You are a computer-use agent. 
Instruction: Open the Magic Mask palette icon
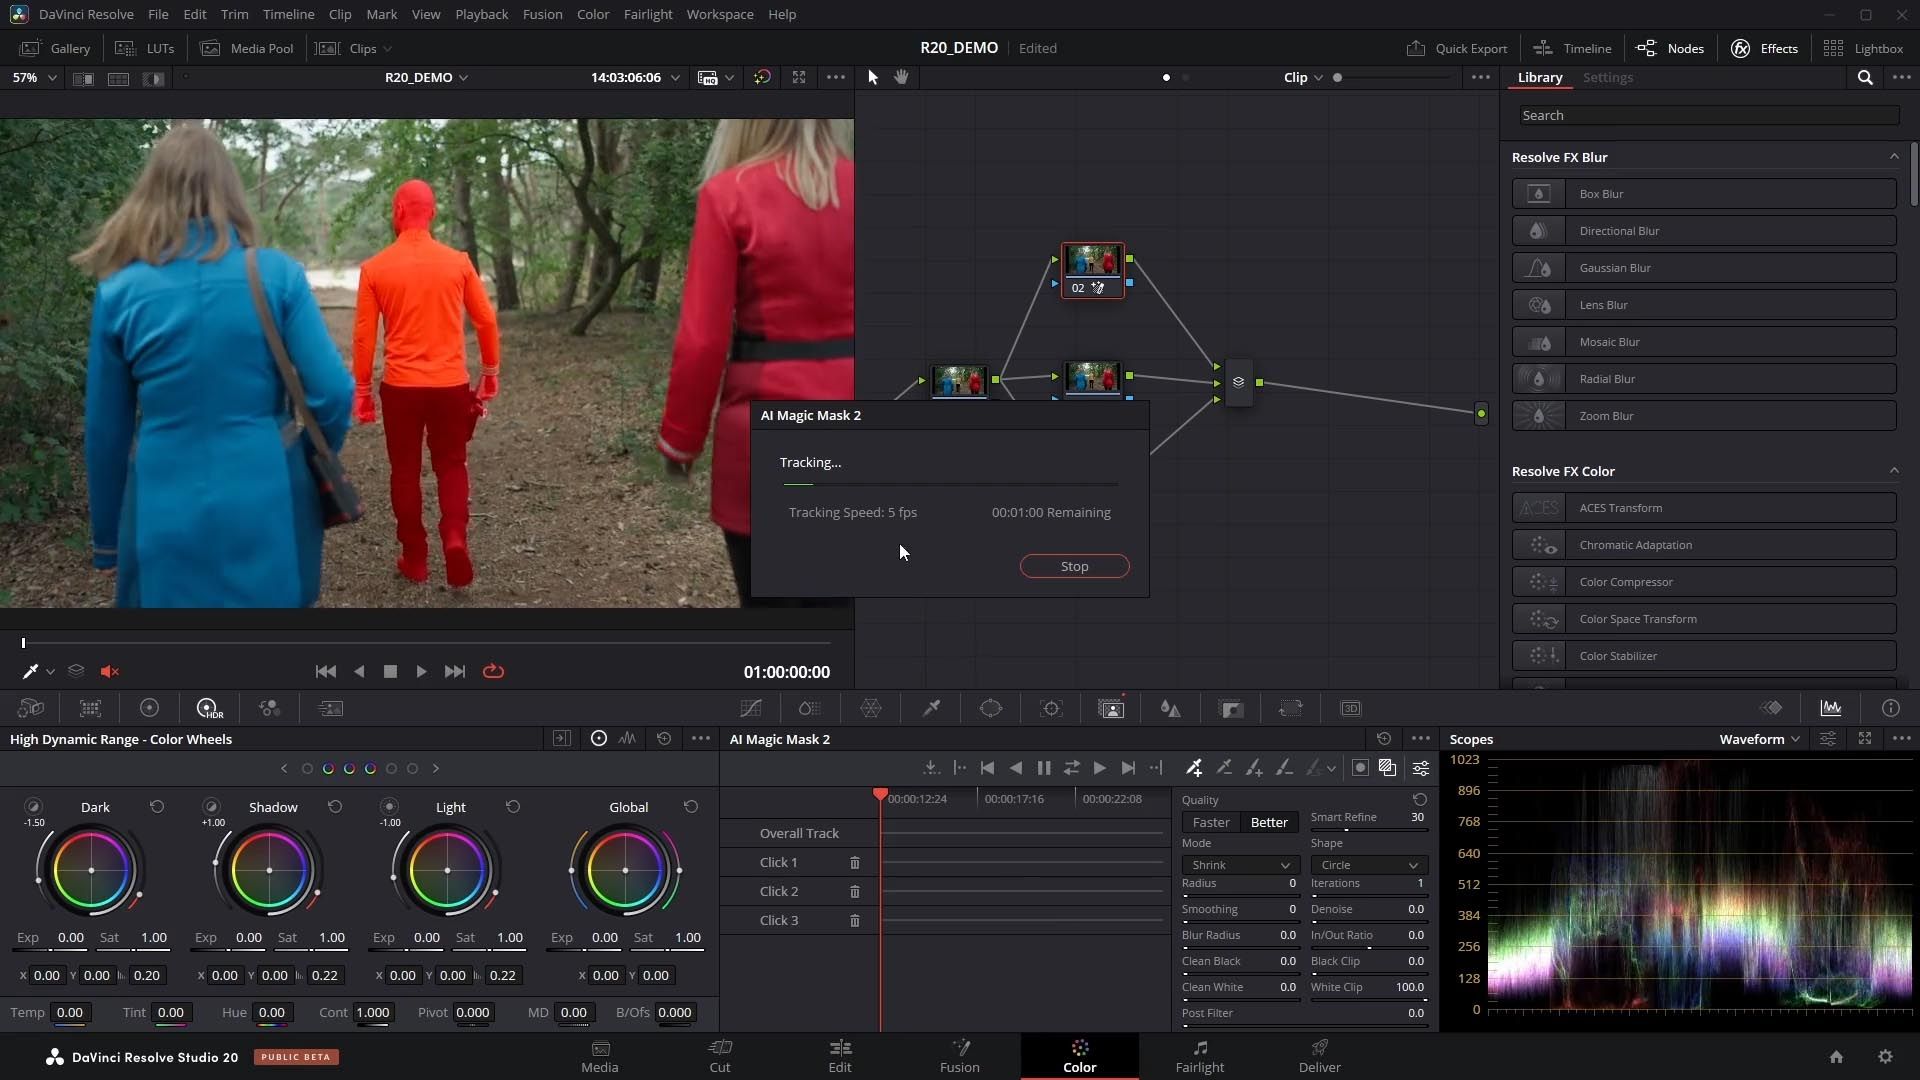1111,708
